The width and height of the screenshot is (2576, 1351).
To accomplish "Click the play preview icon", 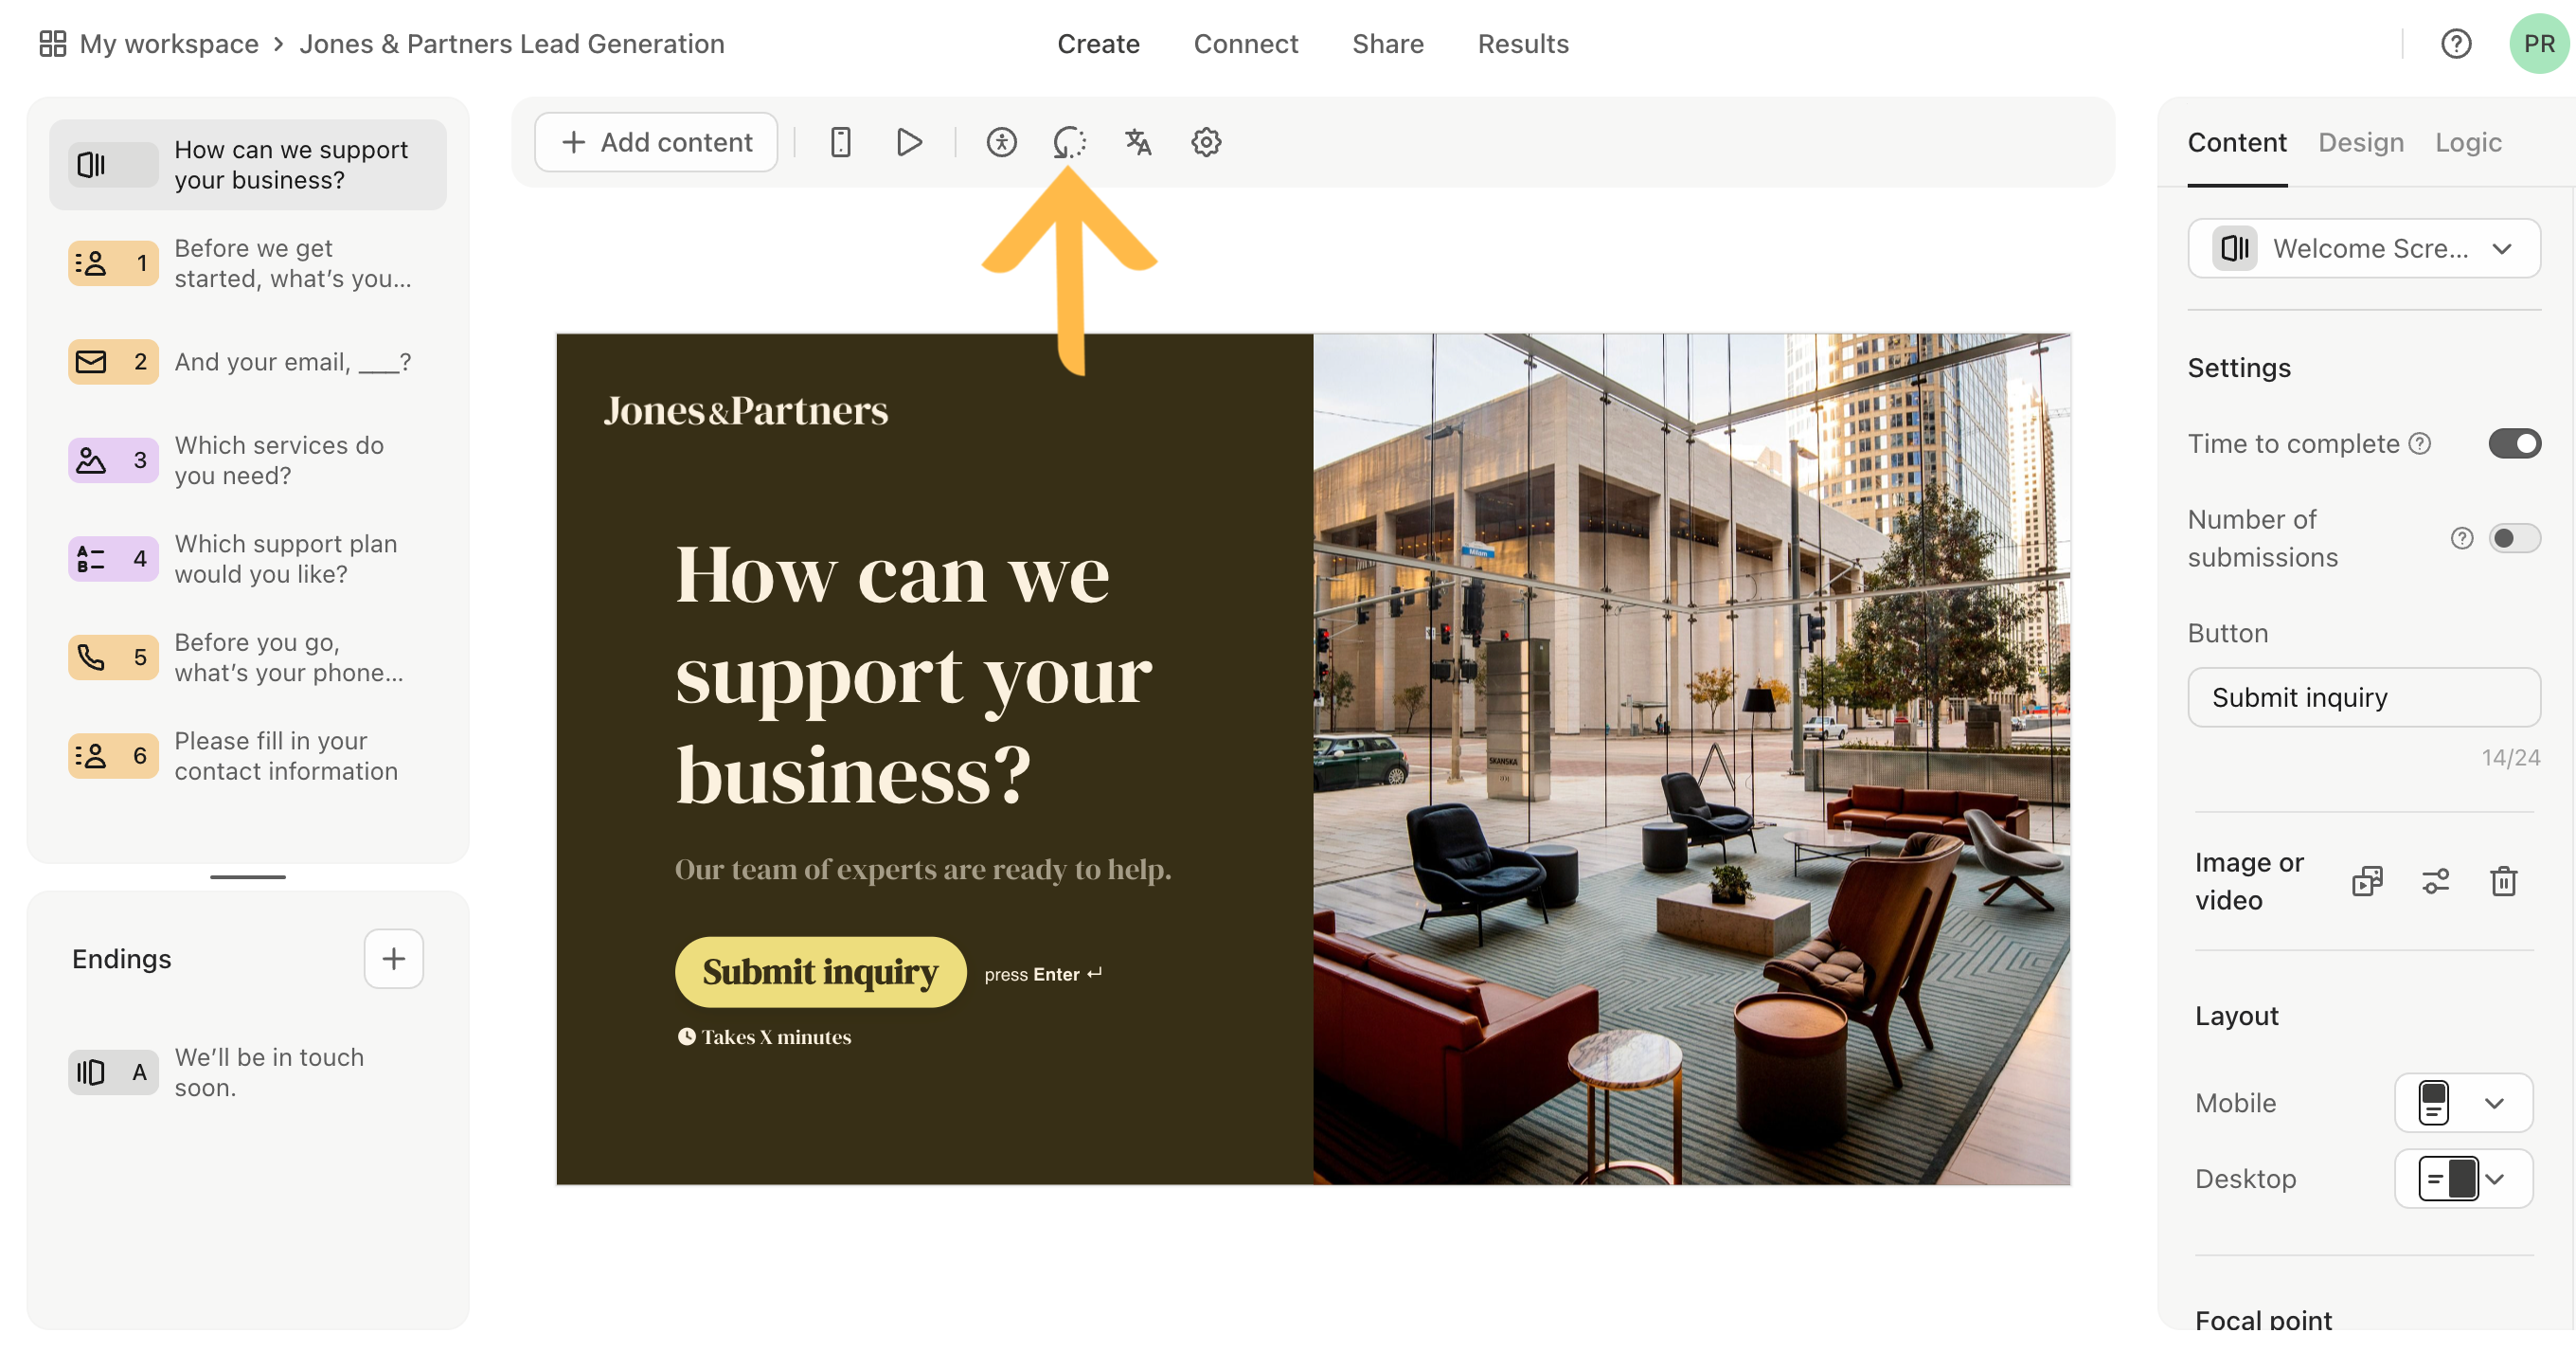I will click(x=908, y=142).
